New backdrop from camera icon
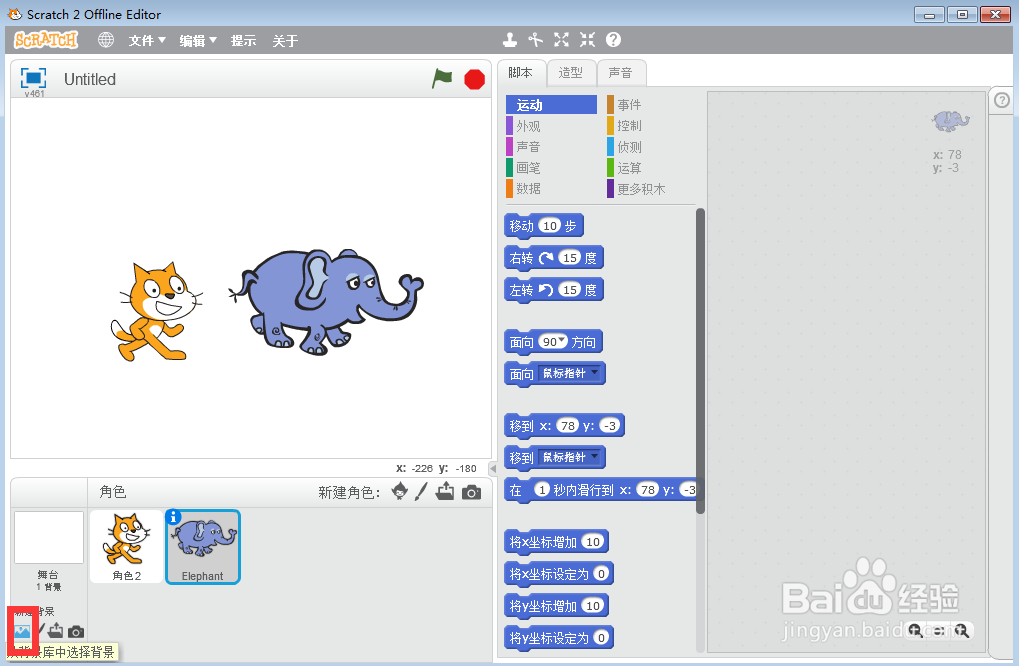The height and width of the screenshot is (666, 1019). pyautogui.click(x=76, y=632)
